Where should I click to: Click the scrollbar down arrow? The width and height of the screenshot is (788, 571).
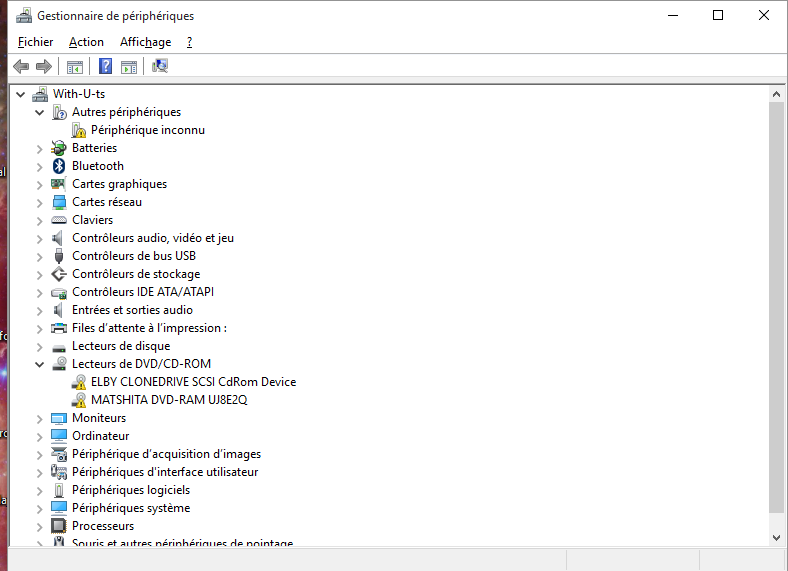777,537
